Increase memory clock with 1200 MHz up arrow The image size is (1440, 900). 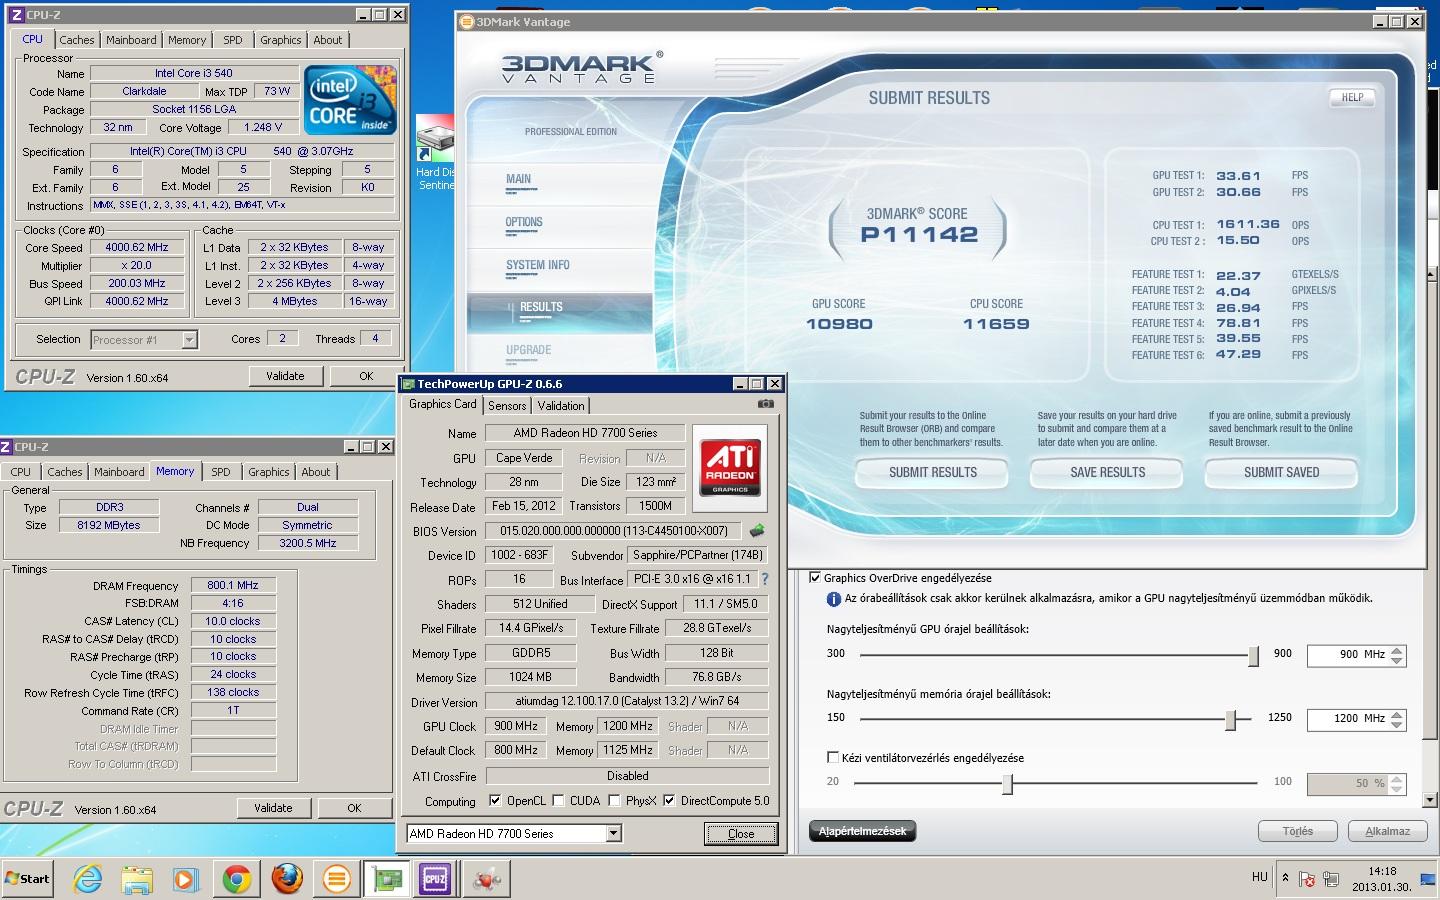pyautogui.click(x=1397, y=714)
